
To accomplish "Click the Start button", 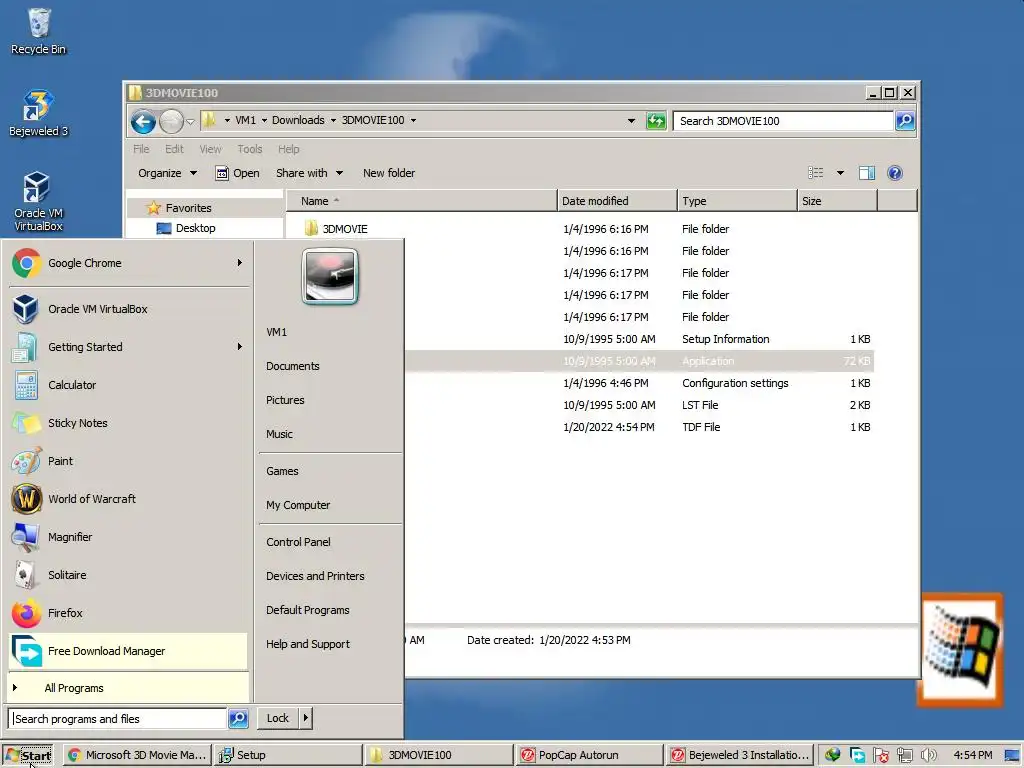I will pos(27,756).
